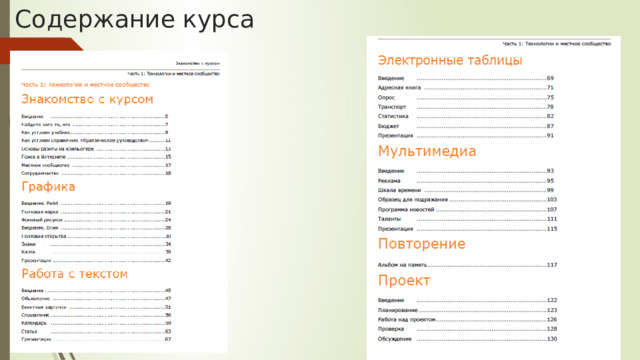Viewport: 640px width, 360px height.
Task: Click 'Введение' under Электронные таблицы, page 69
Action: (466, 78)
